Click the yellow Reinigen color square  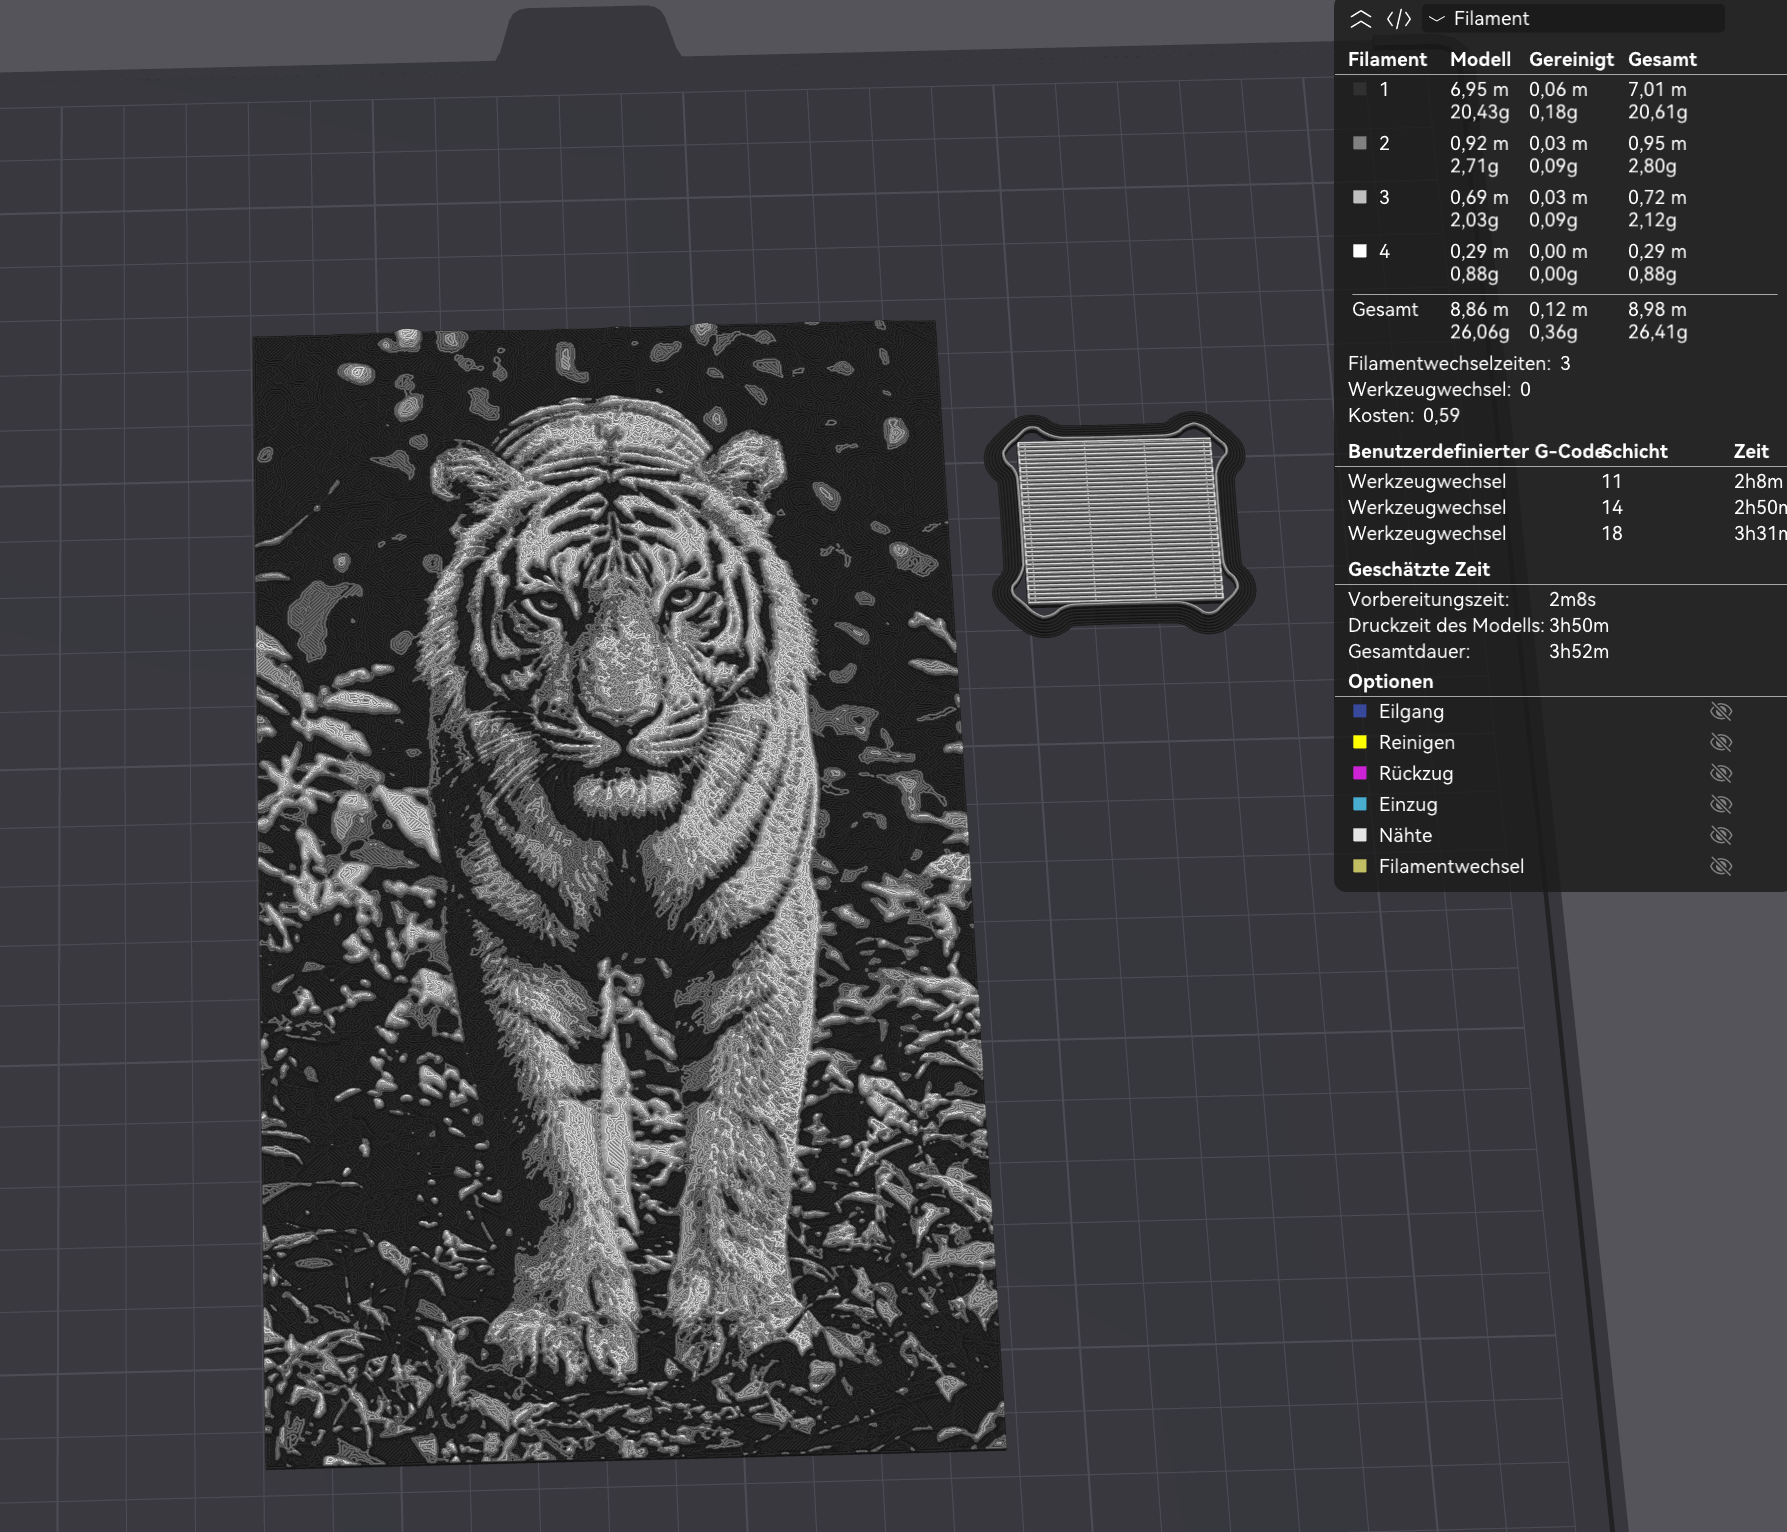click(x=1360, y=742)
